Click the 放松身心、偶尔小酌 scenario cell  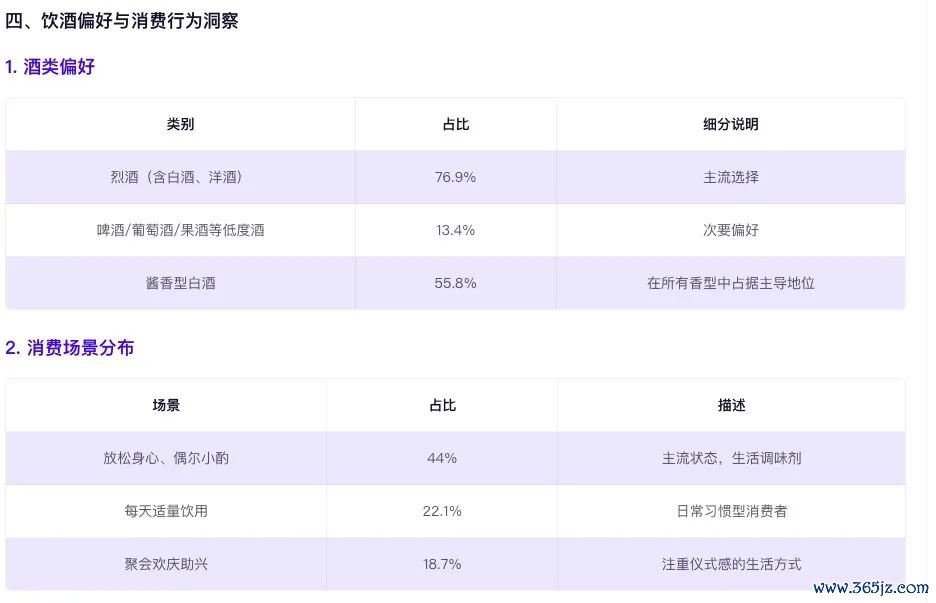click(166, 458)
